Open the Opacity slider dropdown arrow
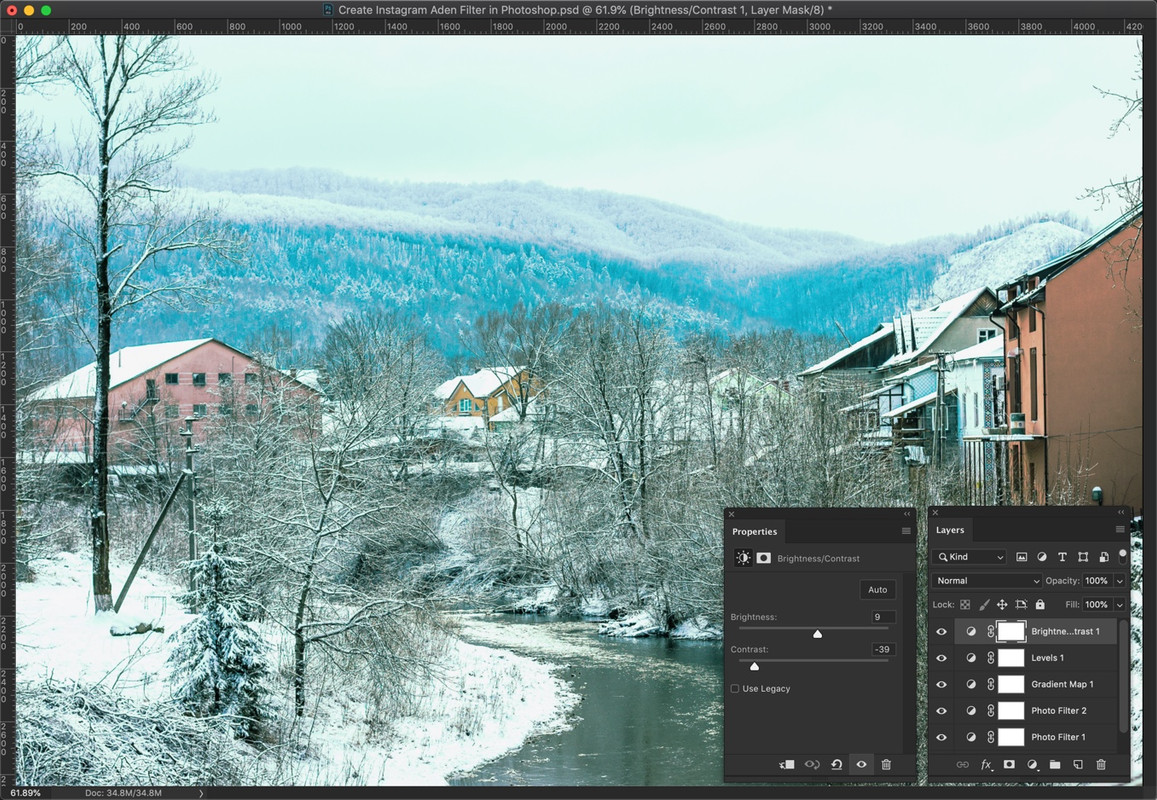1157x800 pixels. tap(1119, 581)
